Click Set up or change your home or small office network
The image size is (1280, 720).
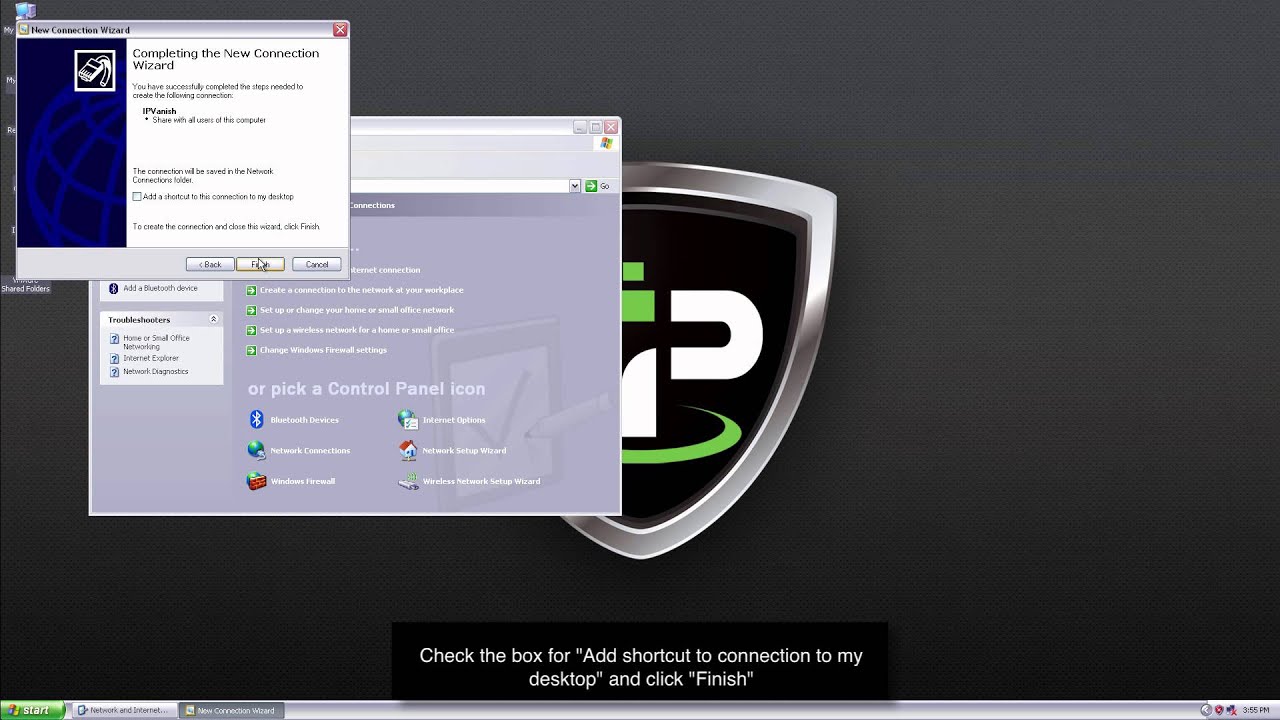tap(357, 310)
